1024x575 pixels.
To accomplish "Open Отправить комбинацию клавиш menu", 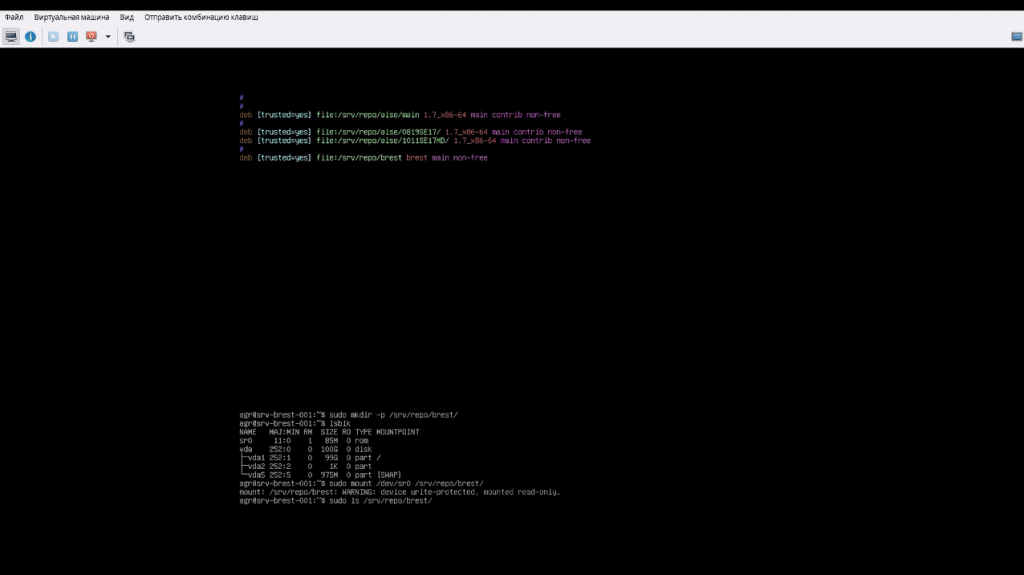I will coord(201,17).
